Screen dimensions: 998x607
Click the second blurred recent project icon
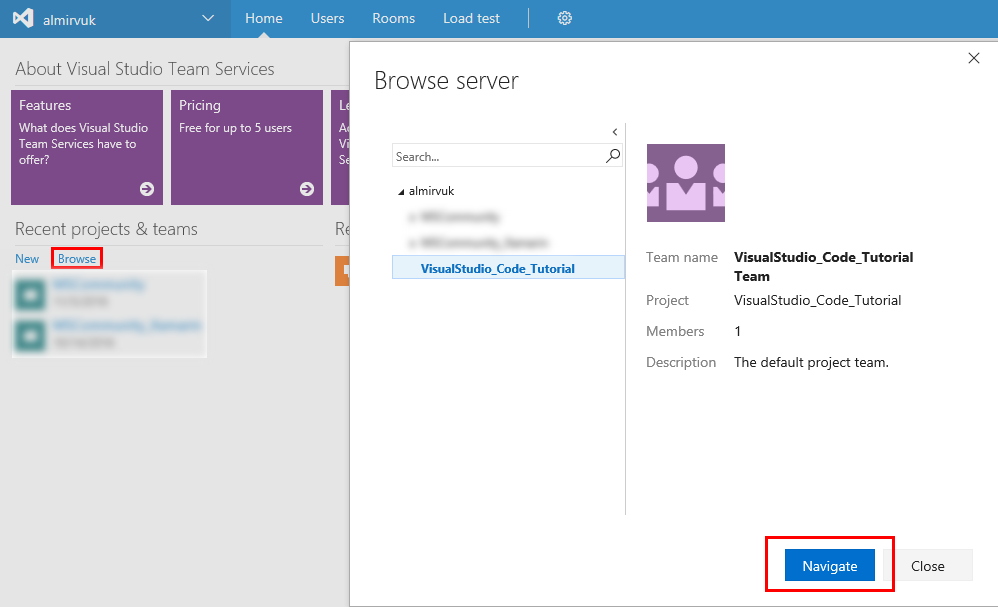(31, 335)
